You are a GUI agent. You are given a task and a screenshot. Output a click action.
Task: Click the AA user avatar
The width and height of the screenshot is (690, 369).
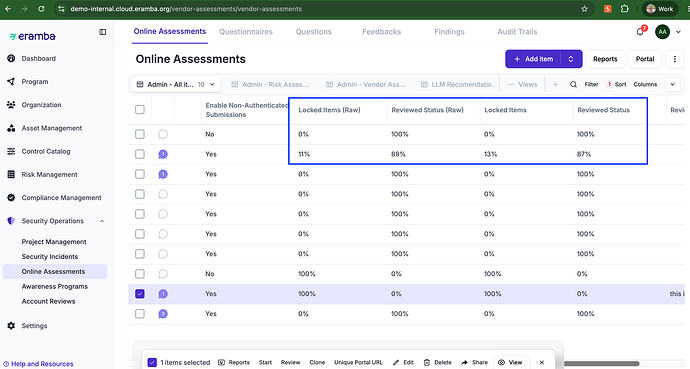[662, 32]
